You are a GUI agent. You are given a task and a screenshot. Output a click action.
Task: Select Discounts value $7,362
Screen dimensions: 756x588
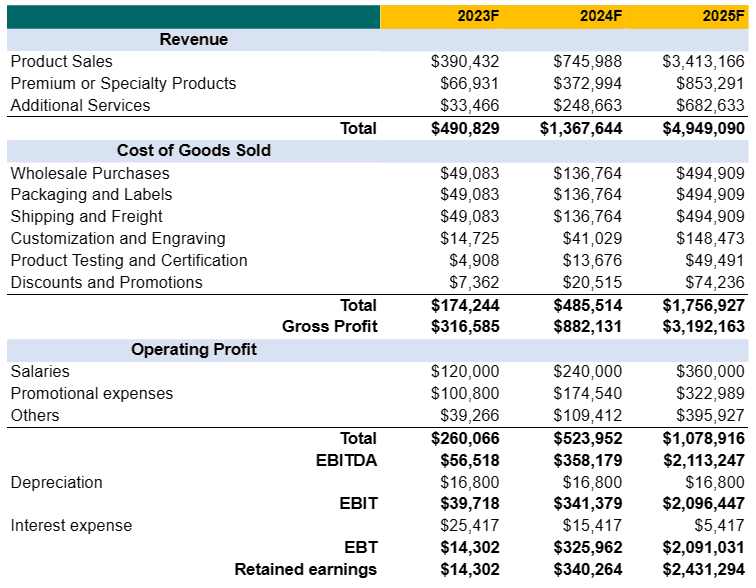click(x=474, y=282)
